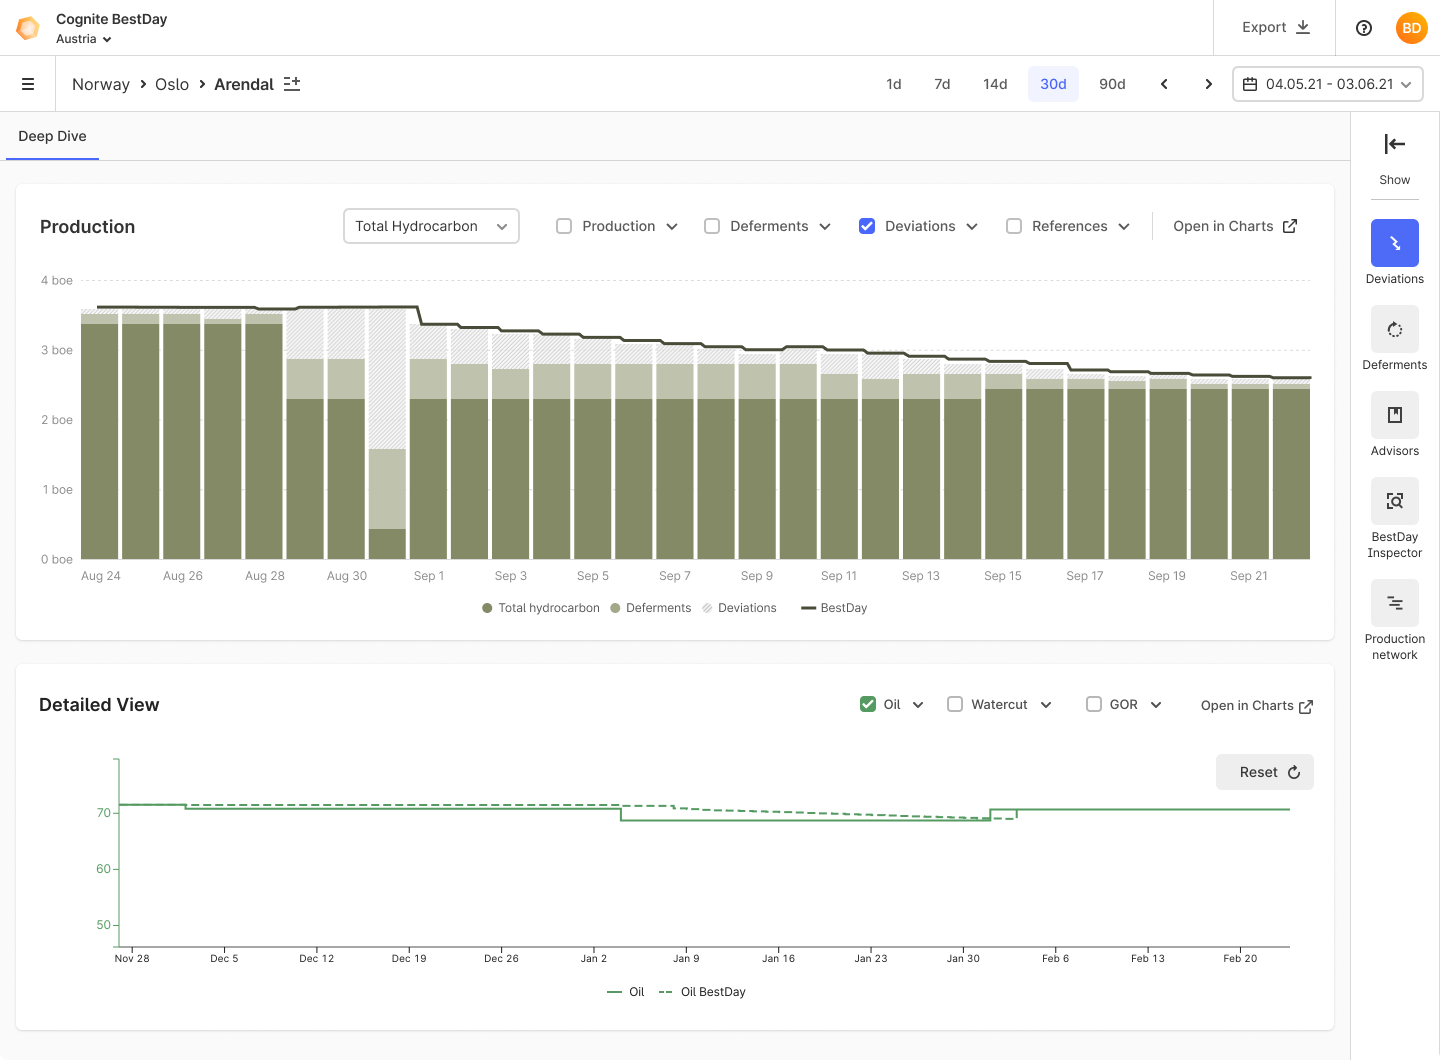This screenshot has height=1060, width=1440.
Task: Click the Export button
Action: point(1275,27)
